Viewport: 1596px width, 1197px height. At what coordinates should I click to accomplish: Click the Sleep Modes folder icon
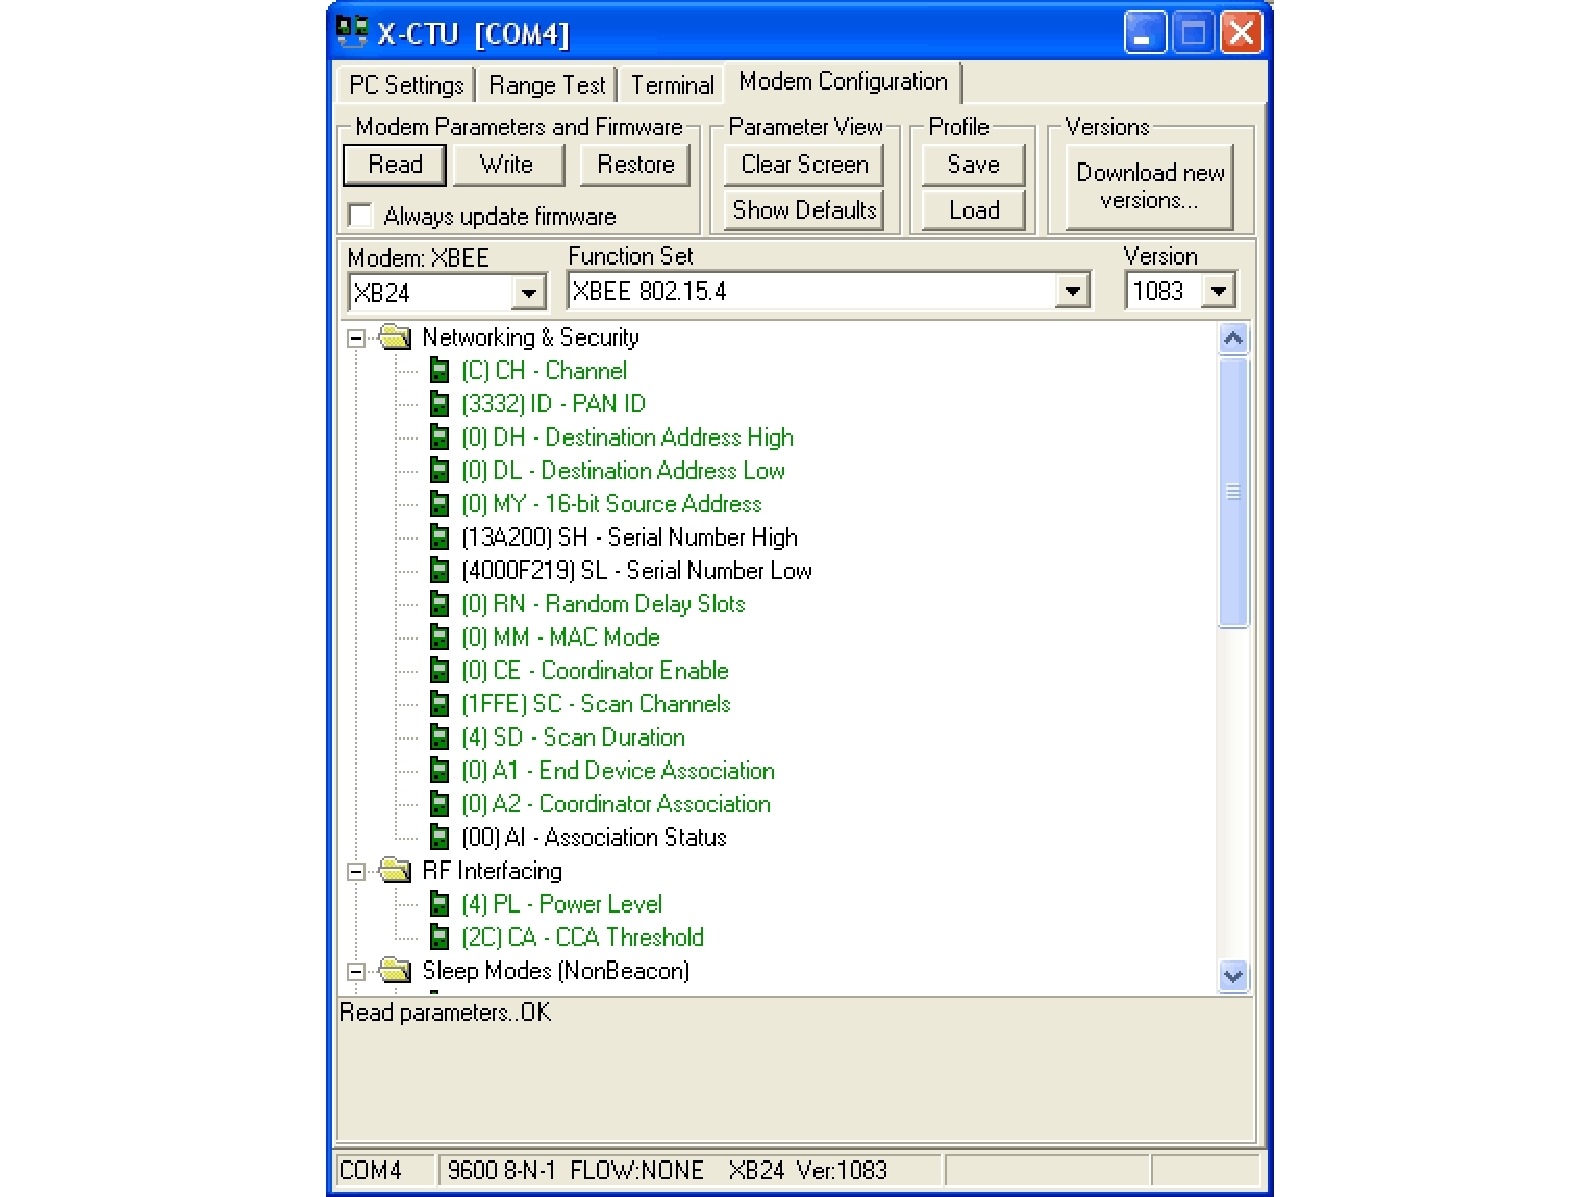(x=396, y=971)
